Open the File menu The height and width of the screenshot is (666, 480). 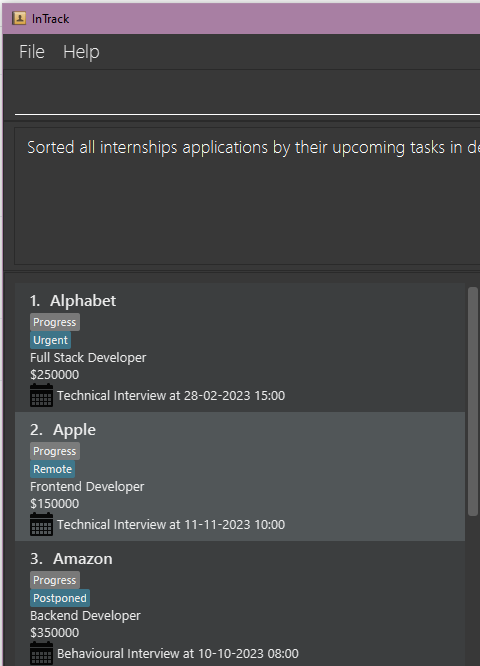[32, 52]
